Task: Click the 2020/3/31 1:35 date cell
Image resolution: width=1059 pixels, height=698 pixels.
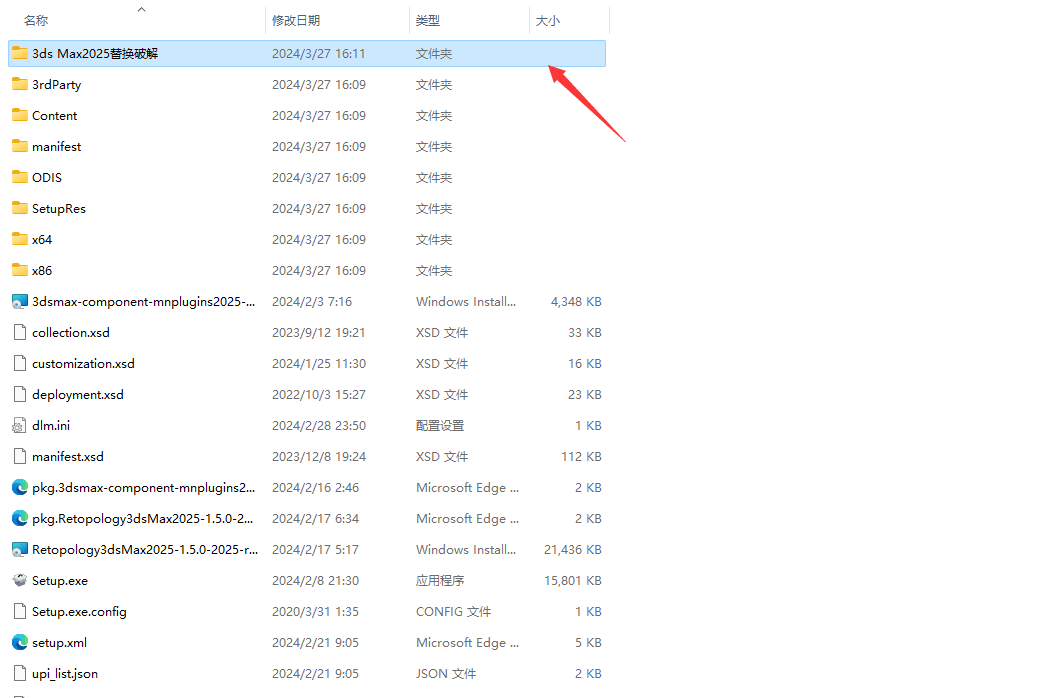Action: click(x=315, y=612)
